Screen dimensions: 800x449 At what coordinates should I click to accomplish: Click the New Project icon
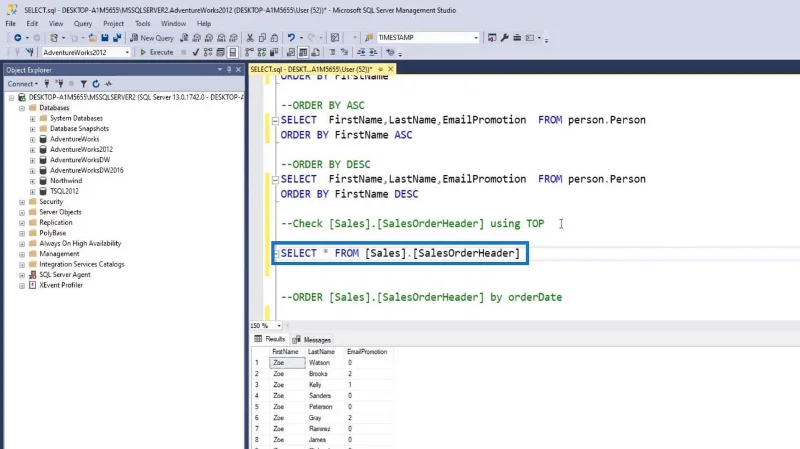pyautogui.click(x=54, y=38)
